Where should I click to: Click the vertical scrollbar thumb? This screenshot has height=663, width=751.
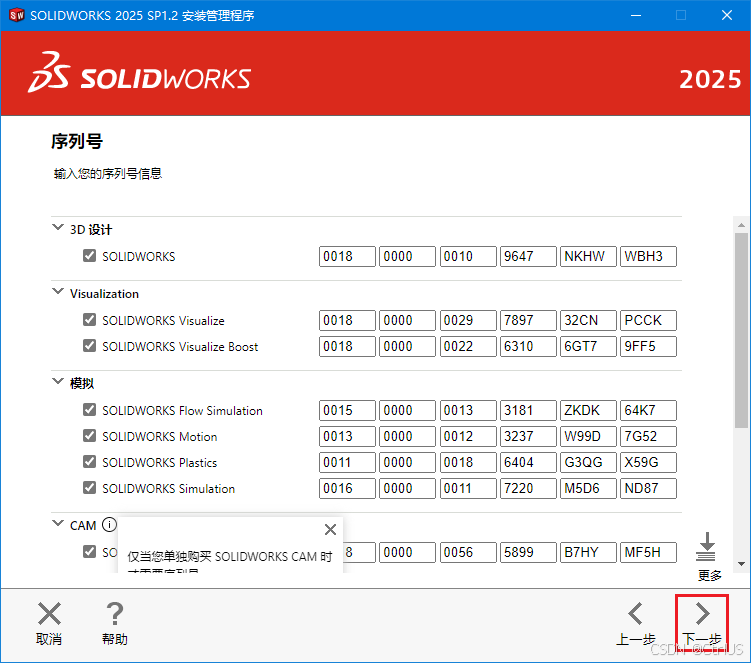point(741,330)
